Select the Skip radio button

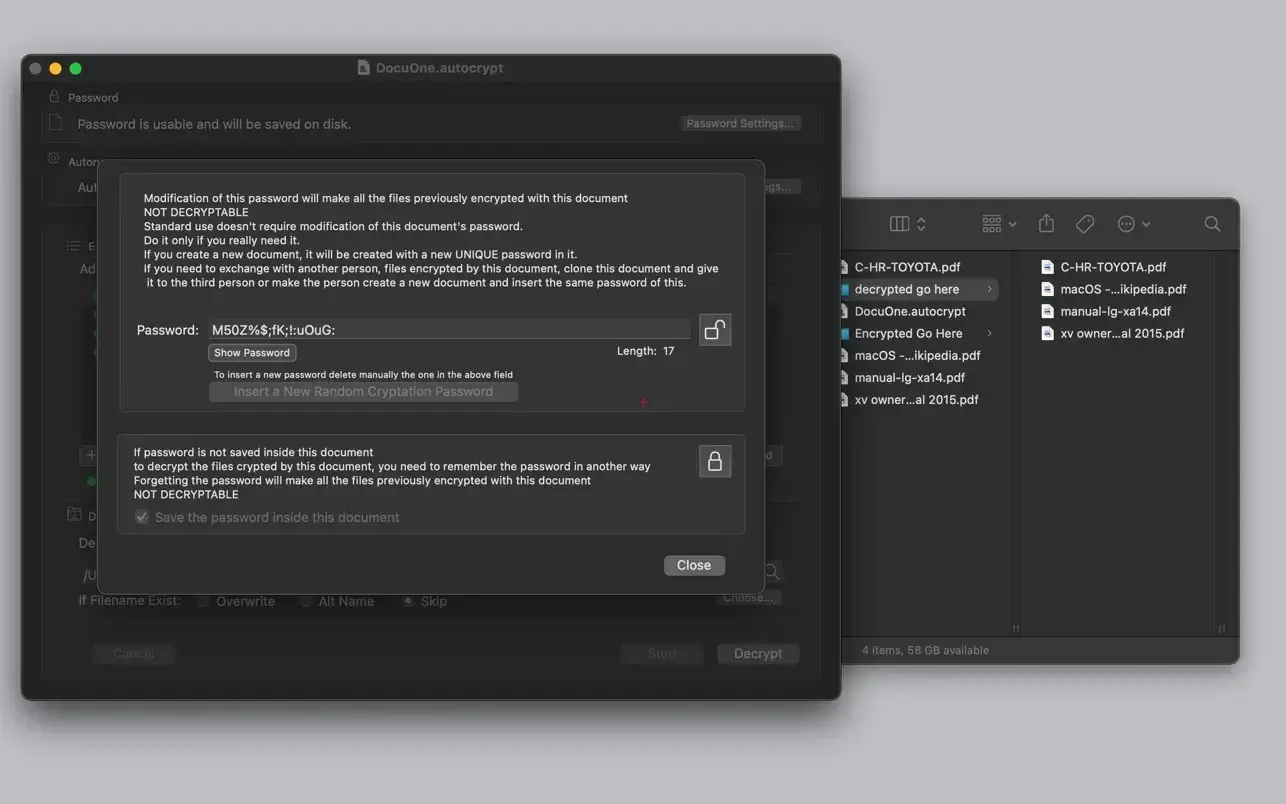pos(408,601)
